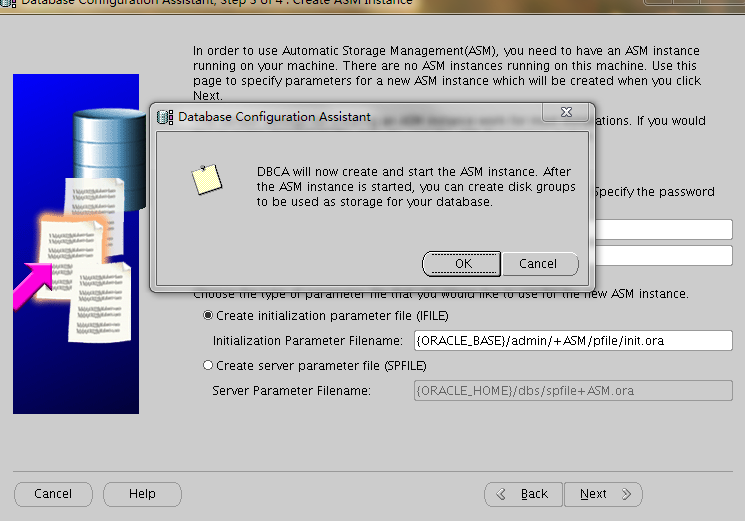The image size is (745, 521).
Task: Go Back to the previous step
Action: (524, 494)
